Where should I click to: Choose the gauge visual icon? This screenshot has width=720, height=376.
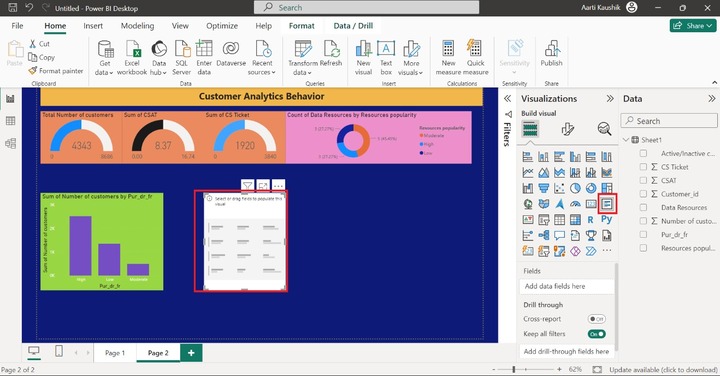pyautogui.click(x=575, y=204)
